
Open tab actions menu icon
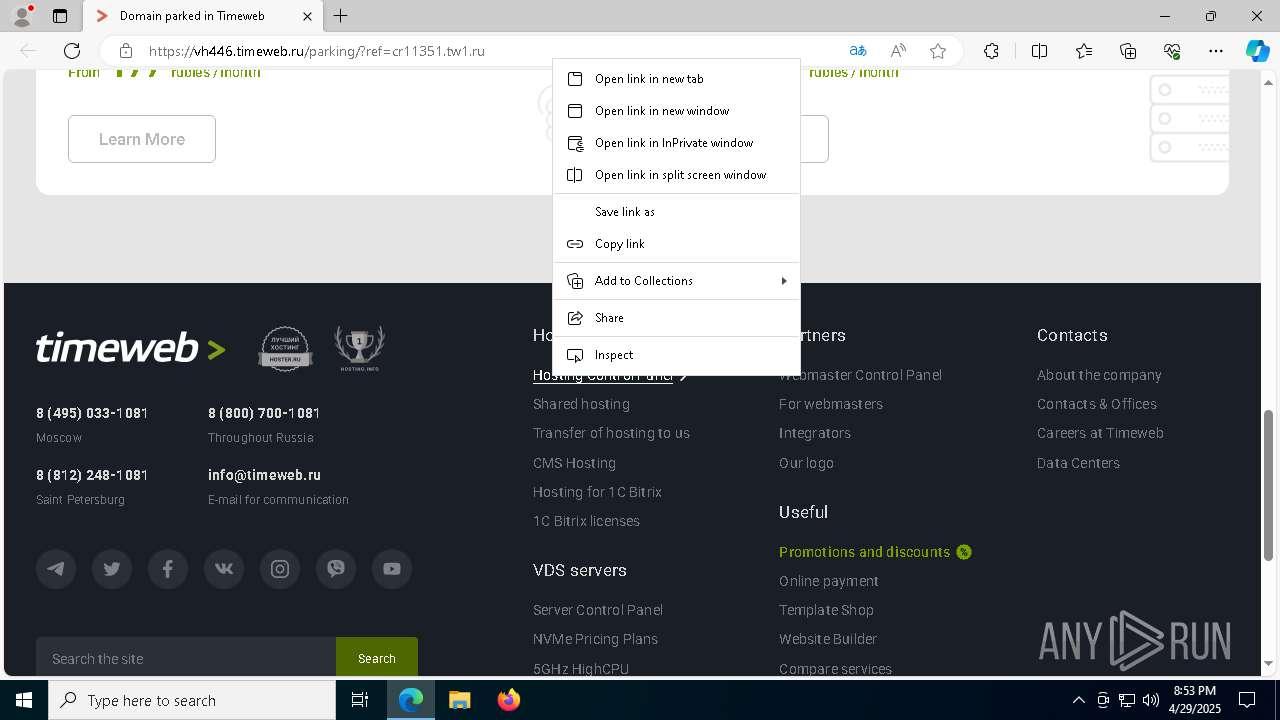tap(60, 16)
